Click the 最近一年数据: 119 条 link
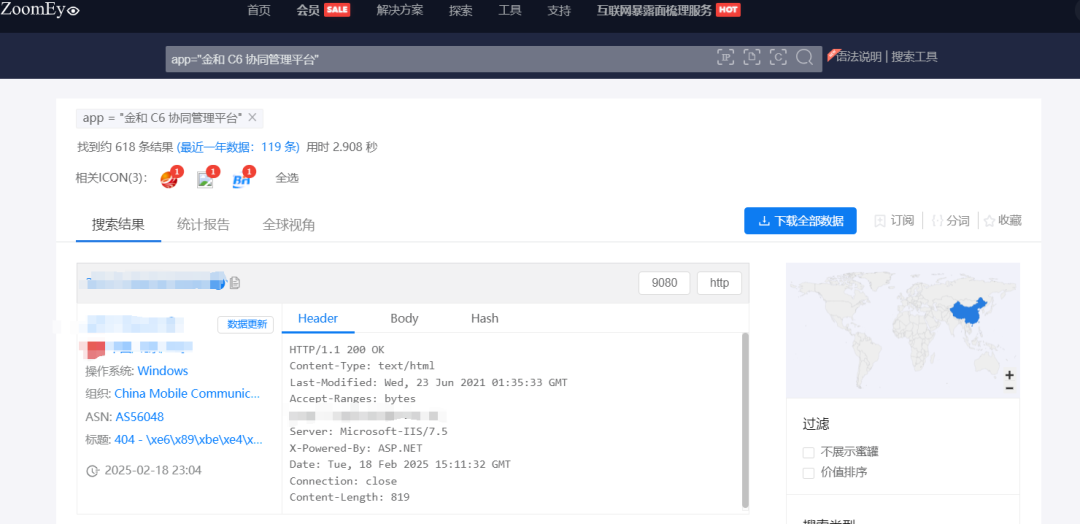This screenshot has height=524, width=1080. (x=238, y=147)
